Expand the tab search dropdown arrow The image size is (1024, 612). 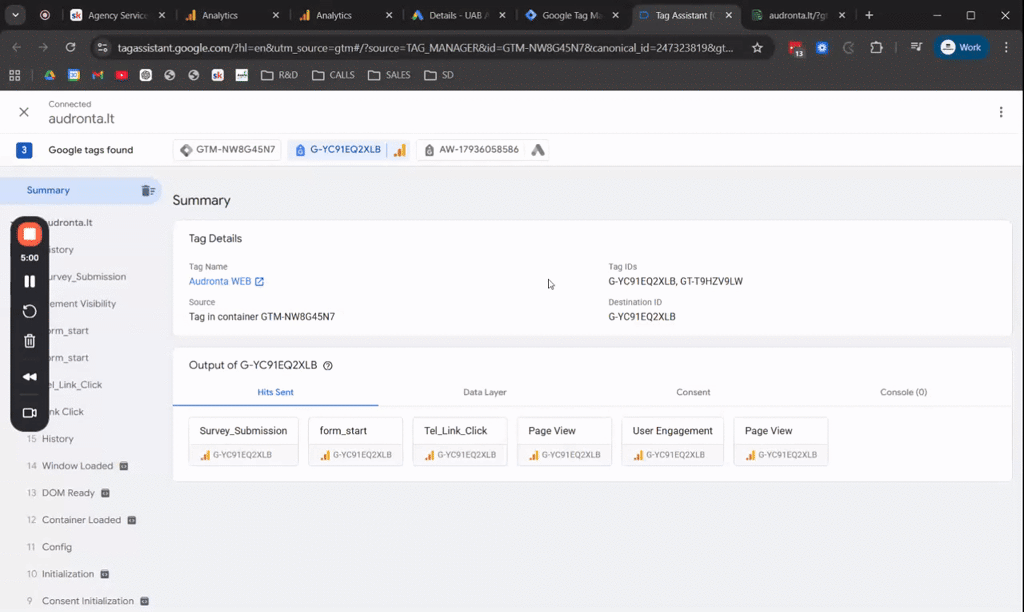point(15,15)
